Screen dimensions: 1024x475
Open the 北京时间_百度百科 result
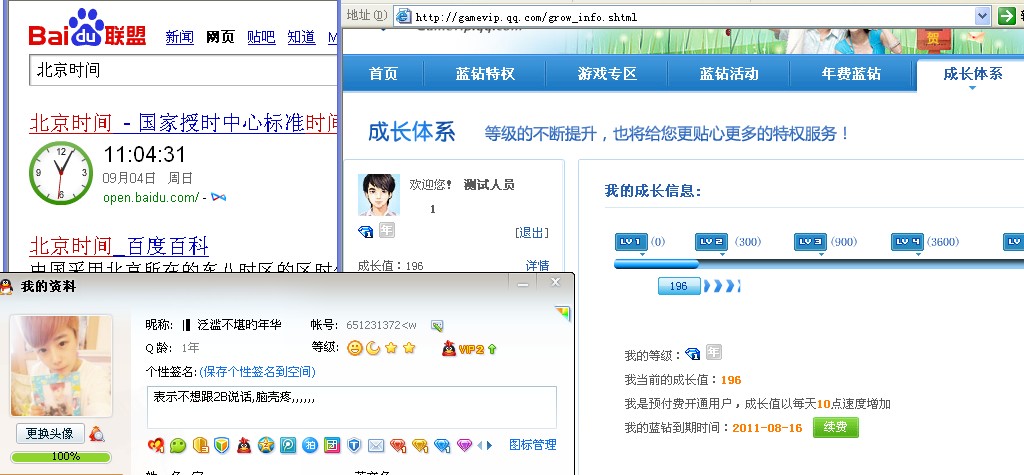[119, 246]
